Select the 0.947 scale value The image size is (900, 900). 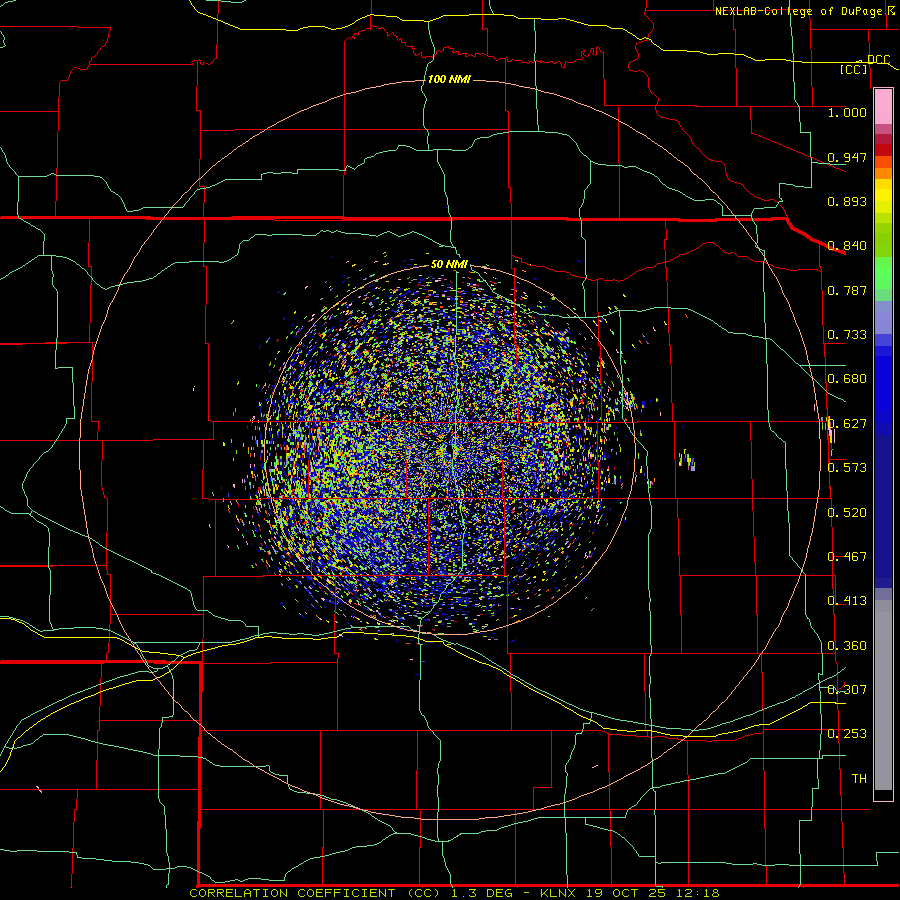[x=847, y=157]
